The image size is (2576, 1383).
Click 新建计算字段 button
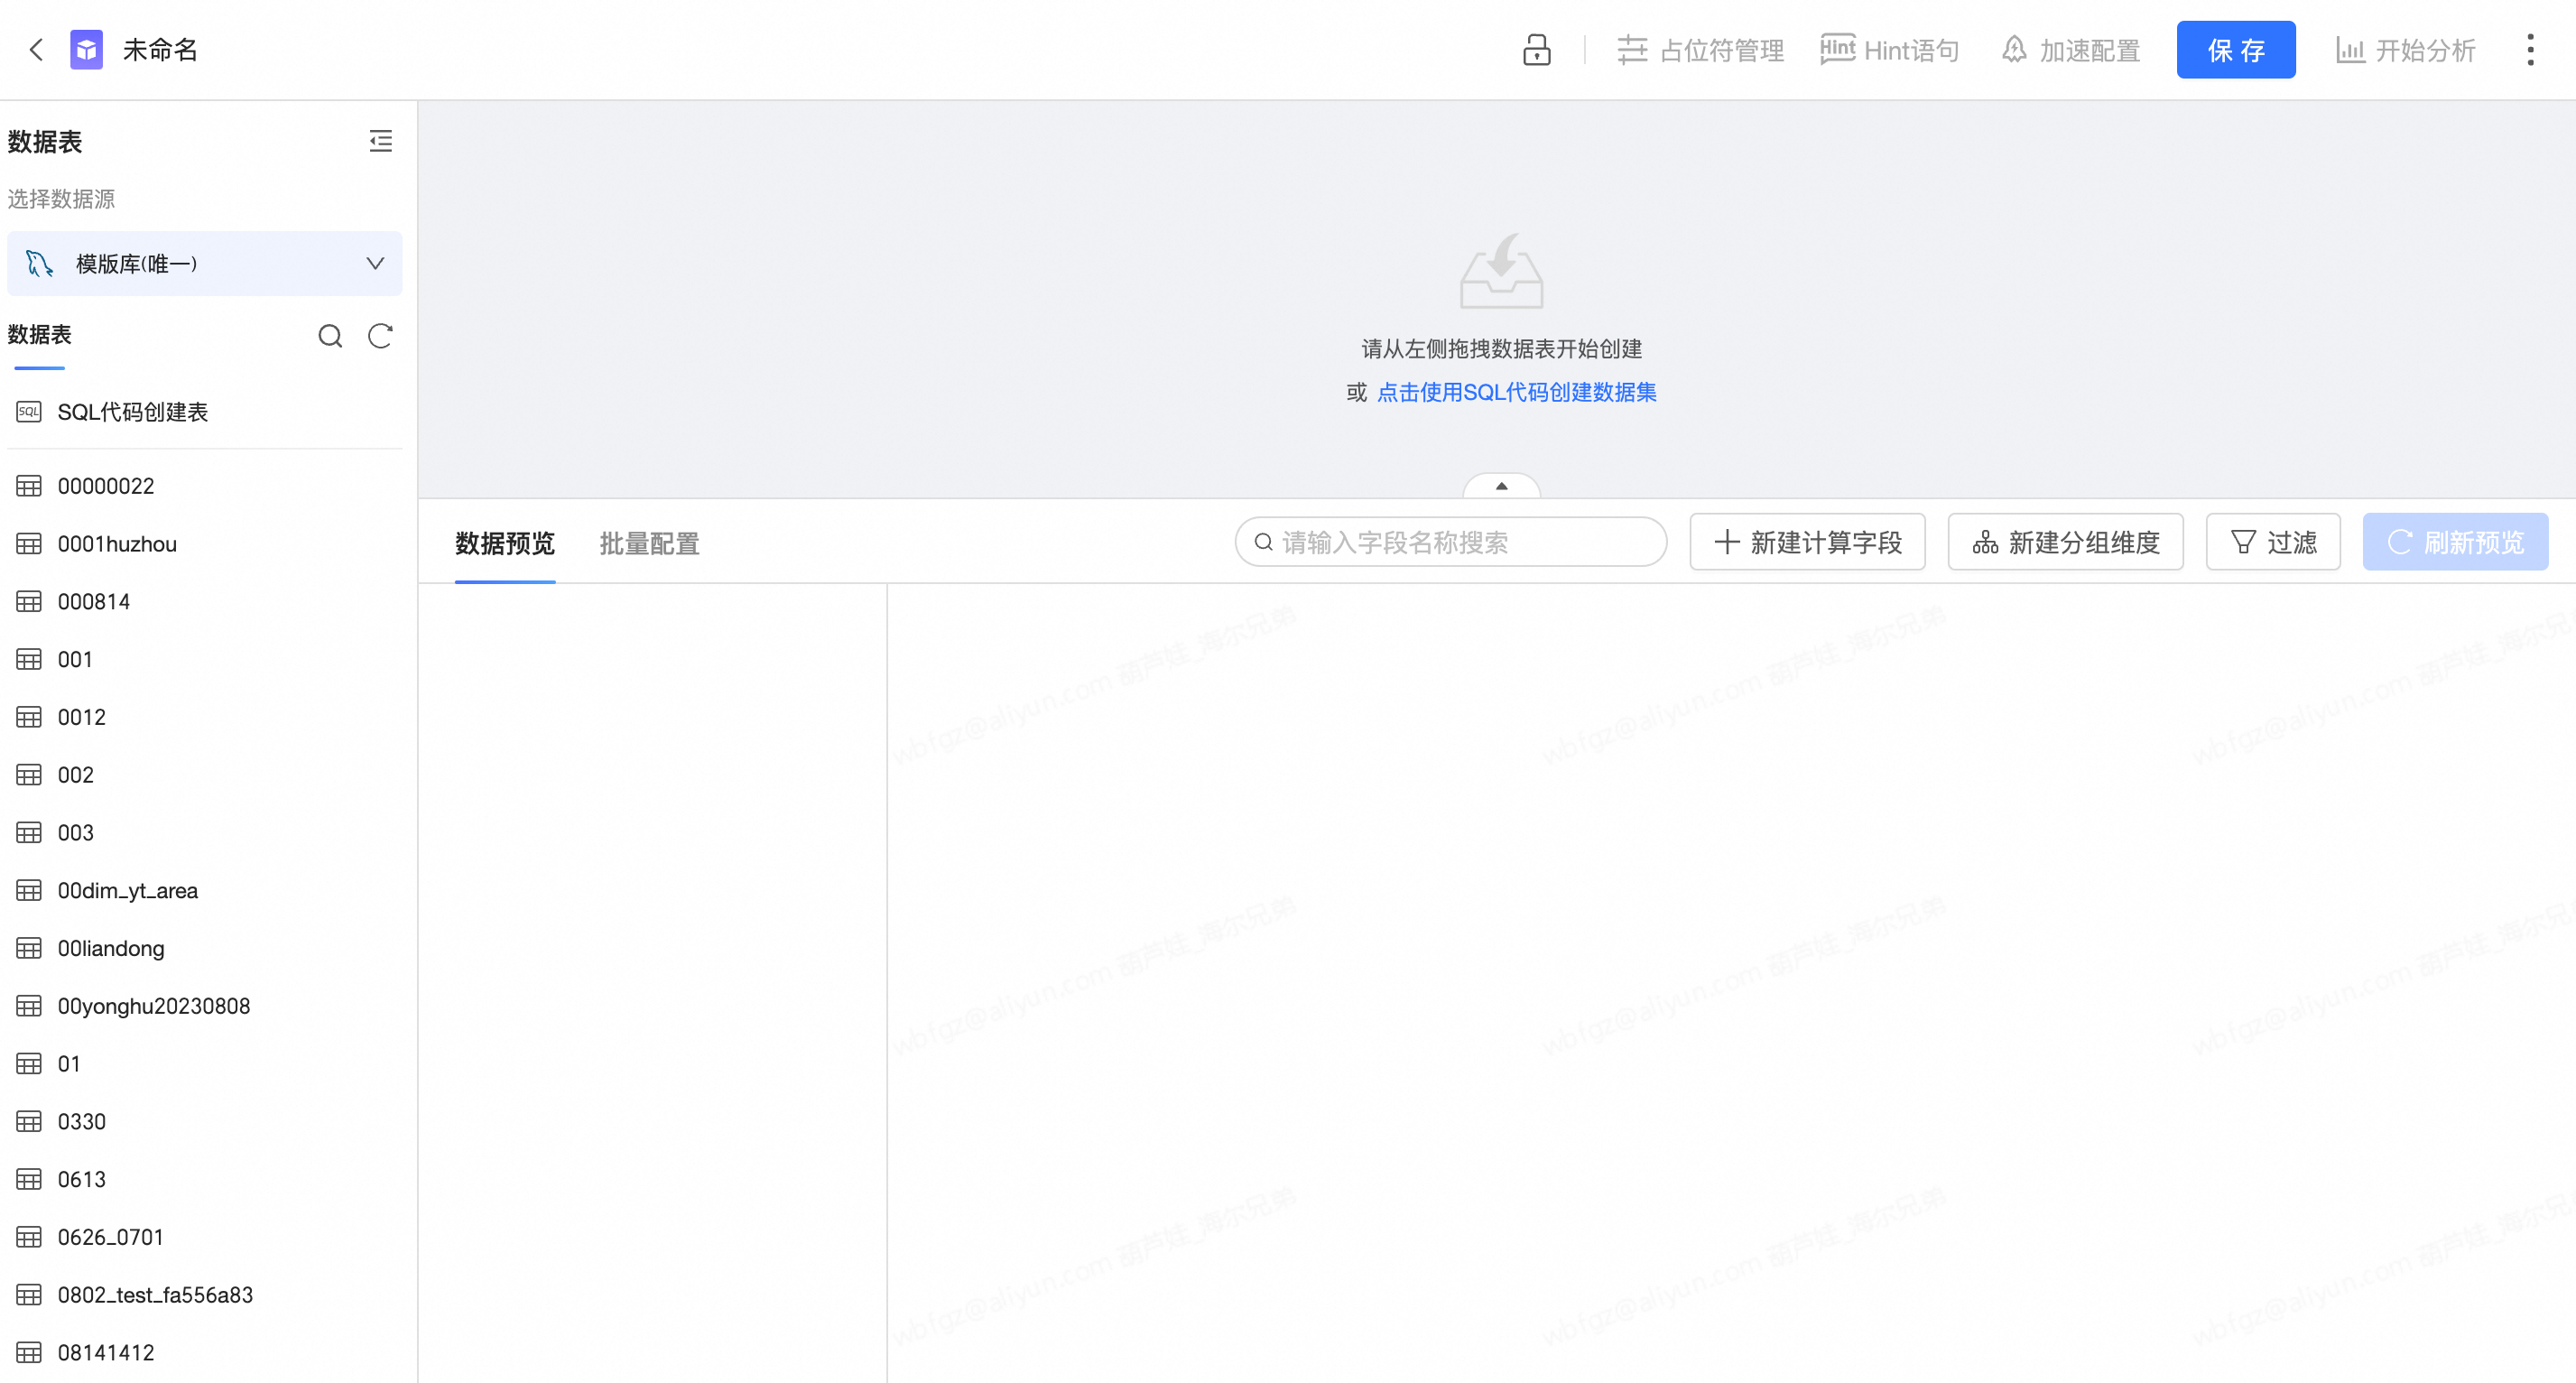coord(1807,542)
